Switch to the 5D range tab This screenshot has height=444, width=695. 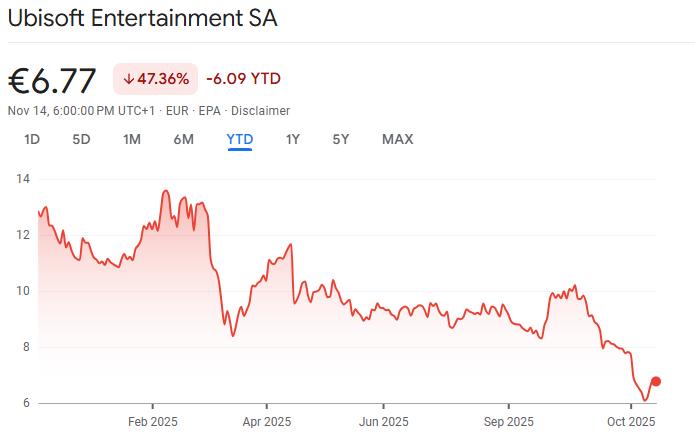[81, 139]
